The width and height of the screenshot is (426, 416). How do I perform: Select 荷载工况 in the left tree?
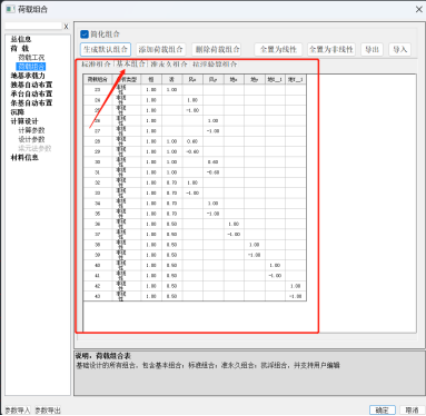point(31,57)
